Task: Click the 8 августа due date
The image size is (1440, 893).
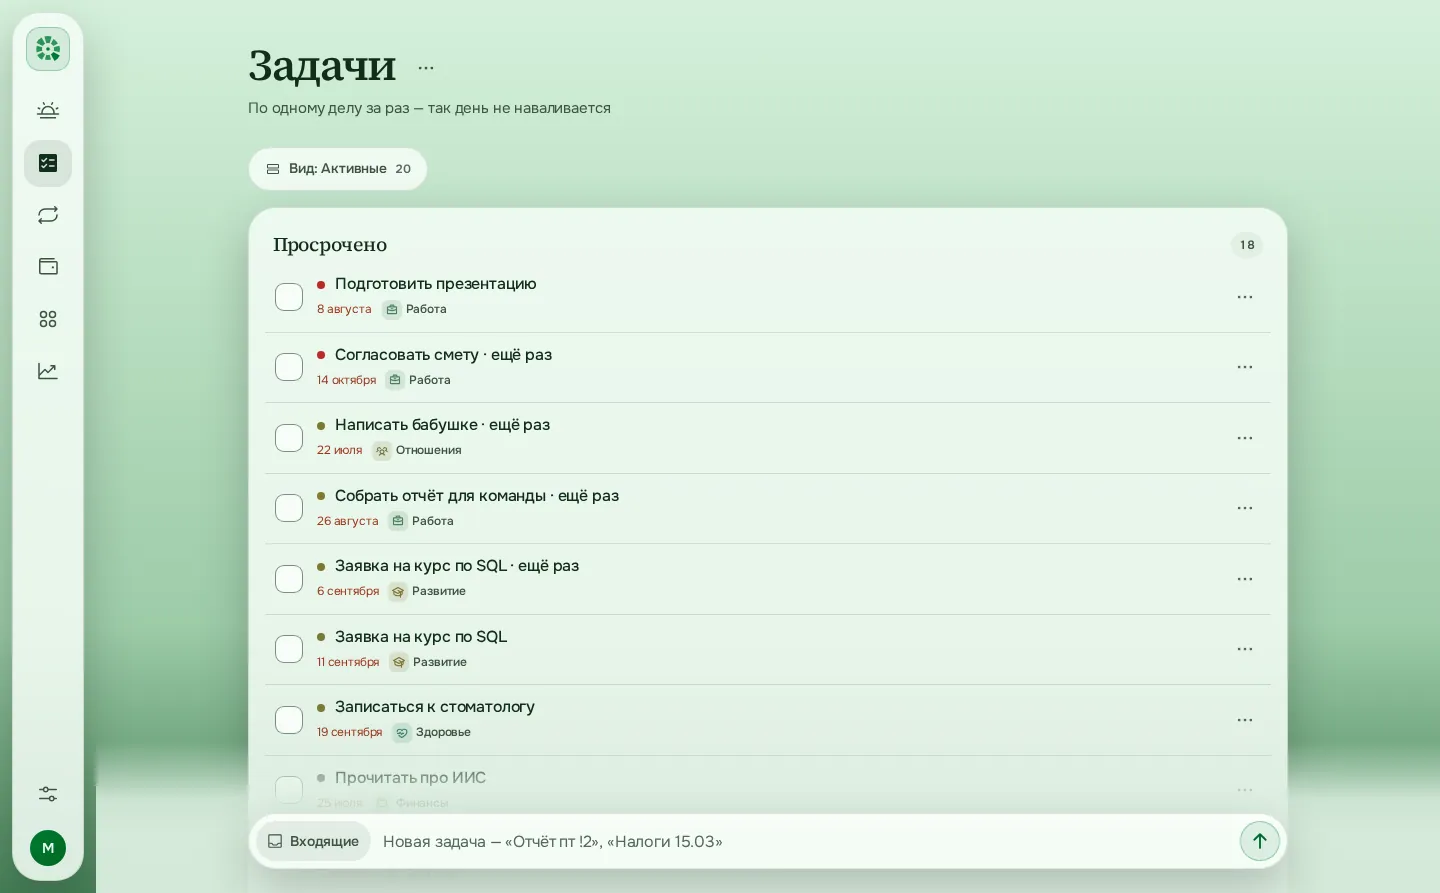Action: tap(344, 309)
